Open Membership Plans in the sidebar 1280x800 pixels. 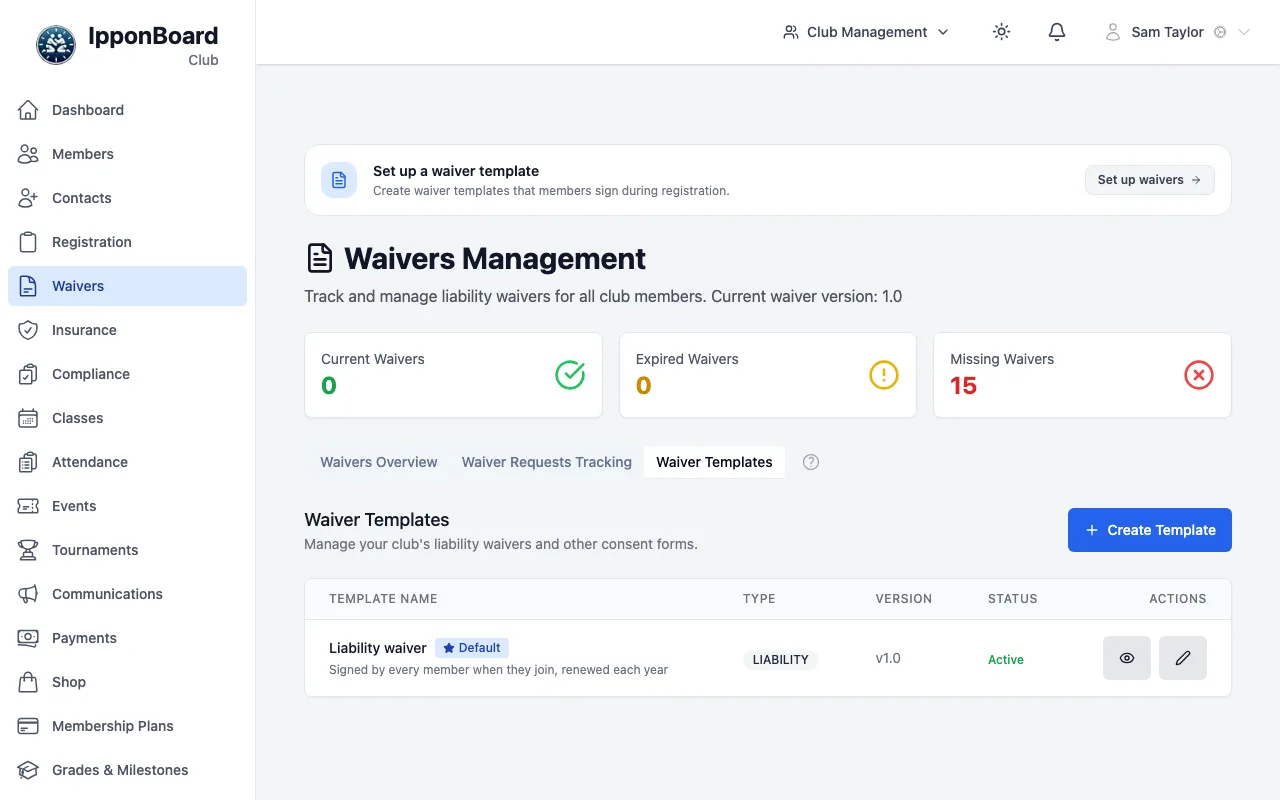(127, 726)
